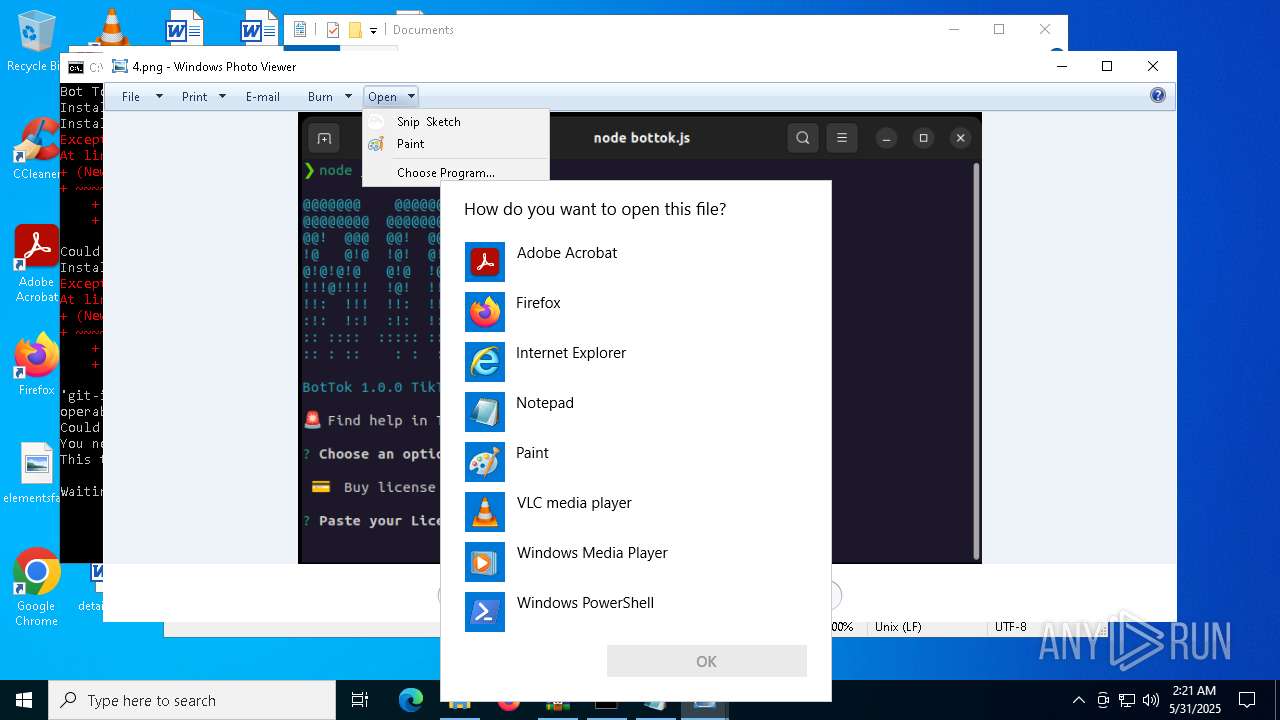Click the network tray icon
1280x720 pixels.
pos(1127,700)
